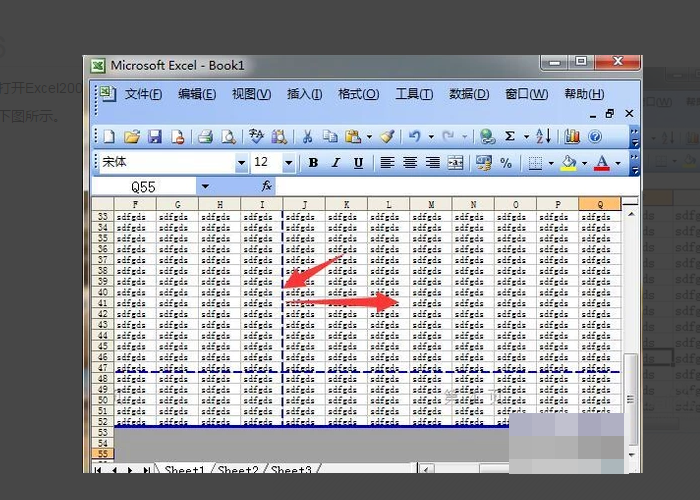The width and height of the screenshot is (700, 500).
Task: Expand the Paste options arrow
Action: pos(369,137)
